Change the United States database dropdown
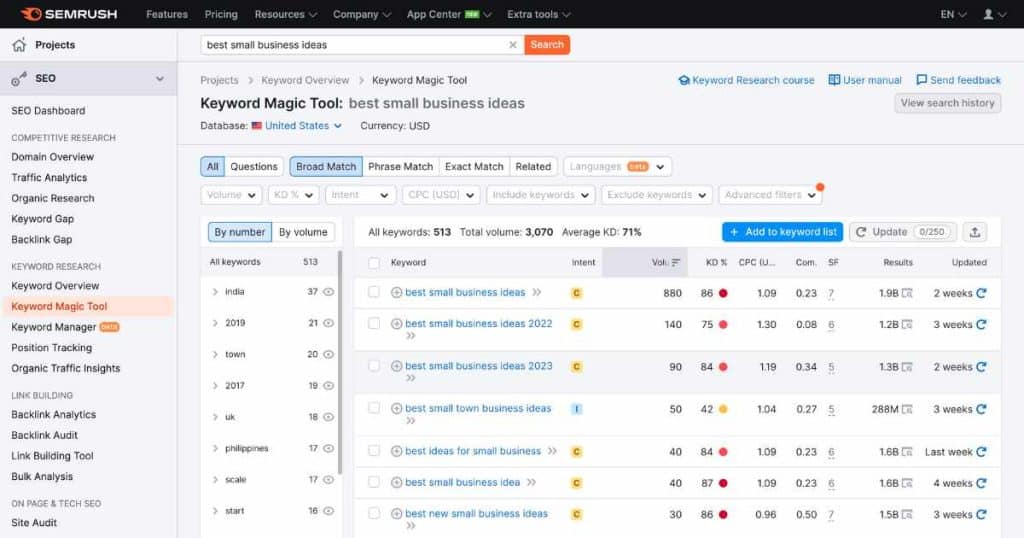Viewport: 1024px width, 538px height. tap(297, 125)
